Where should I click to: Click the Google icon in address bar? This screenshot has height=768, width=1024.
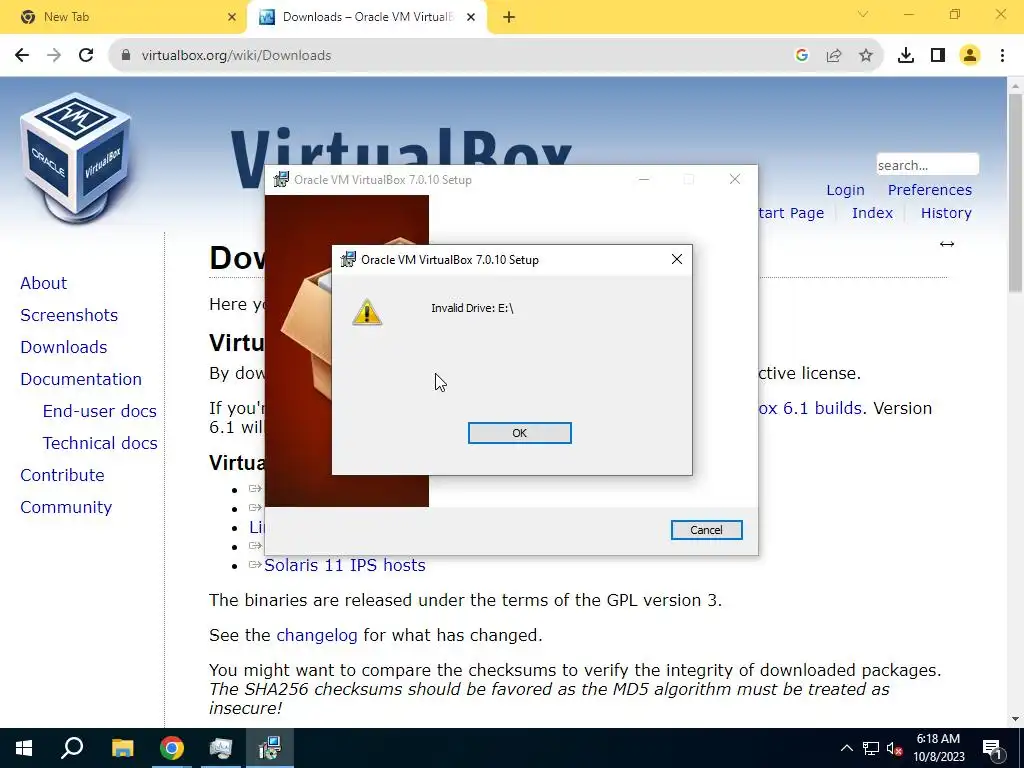(x=801, y=56)
